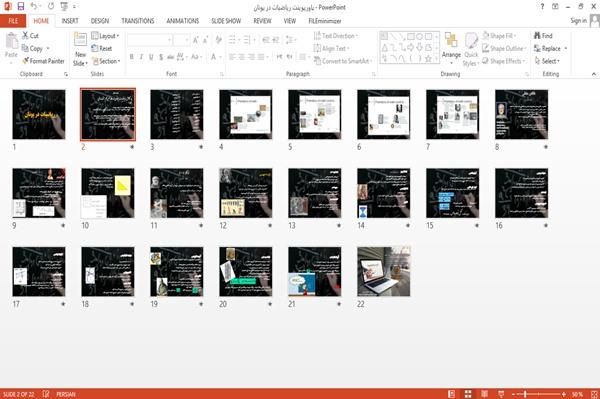
Task: Open the Replace dropdown arrow
Action: 566,48
